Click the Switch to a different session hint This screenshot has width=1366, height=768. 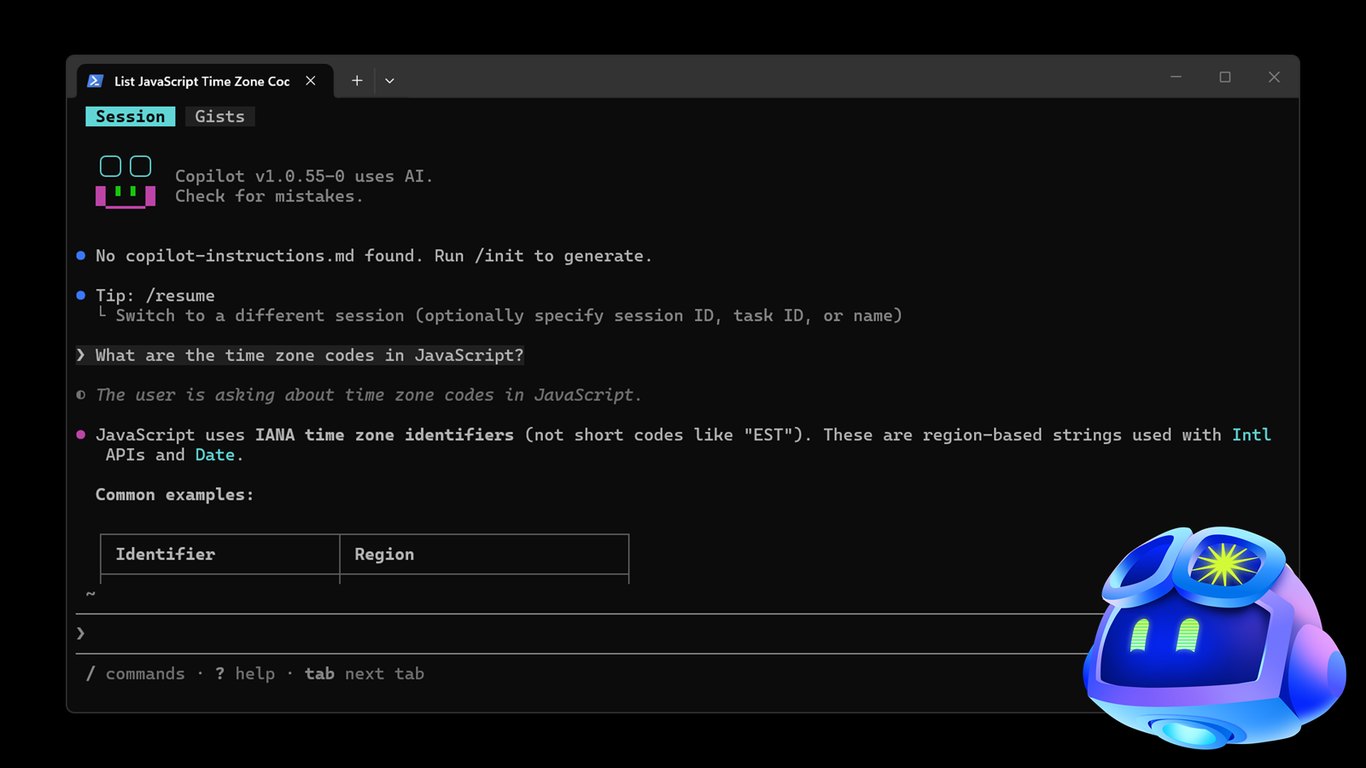[x=509, y=316]
